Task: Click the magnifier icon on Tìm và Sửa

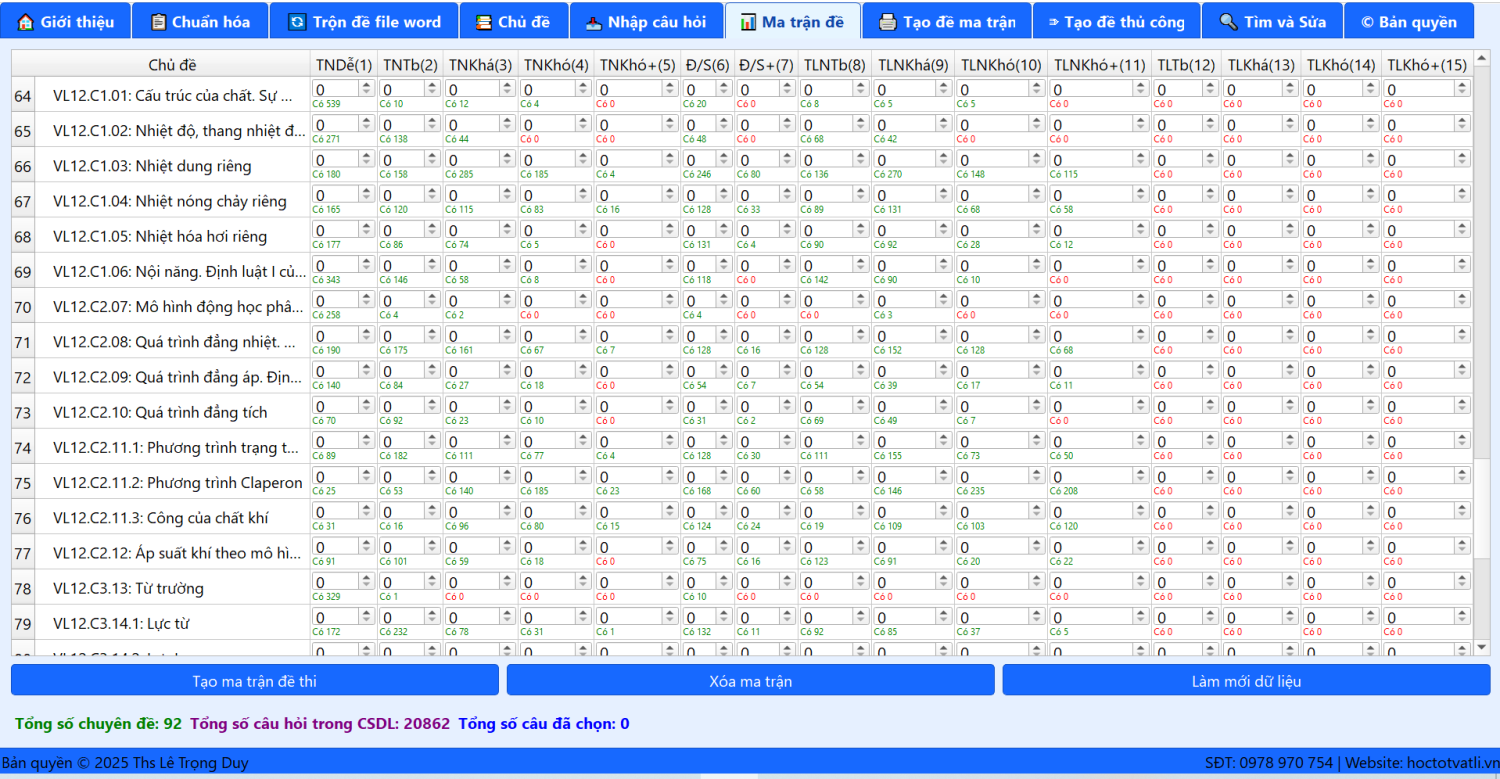Action: 1227,22
